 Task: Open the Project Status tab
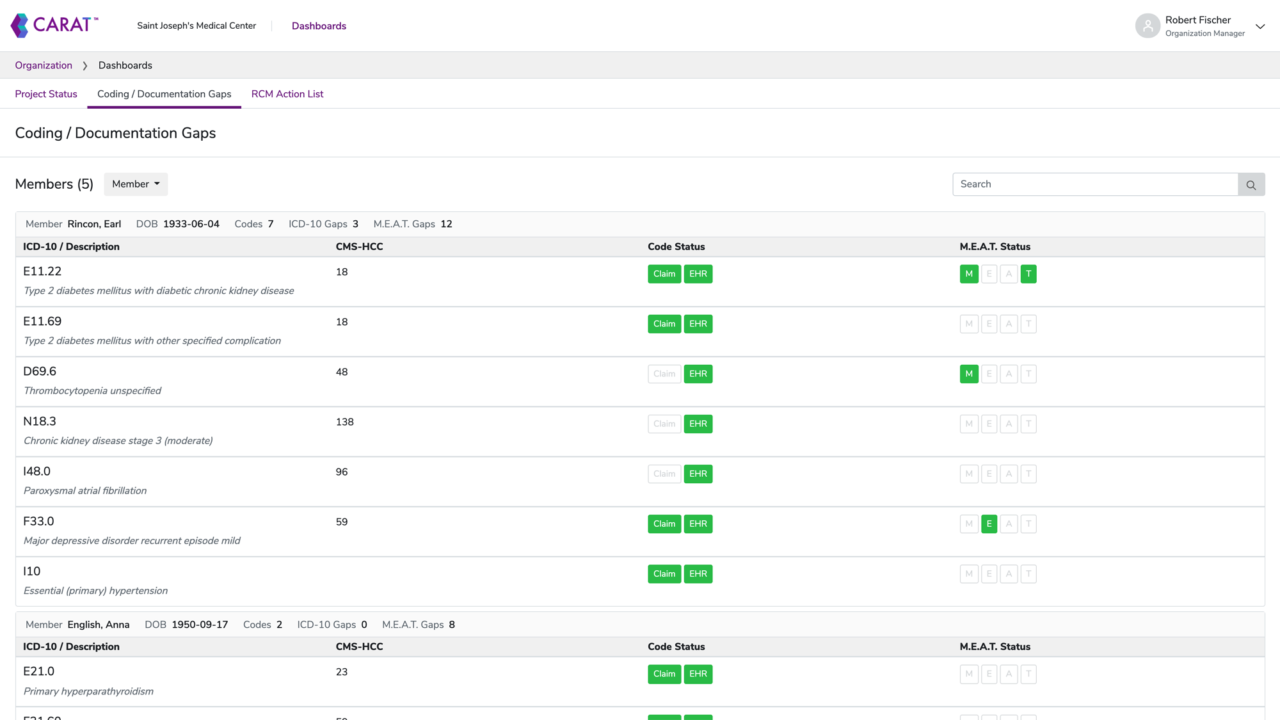pyautogui.click(x=45, y=93)
